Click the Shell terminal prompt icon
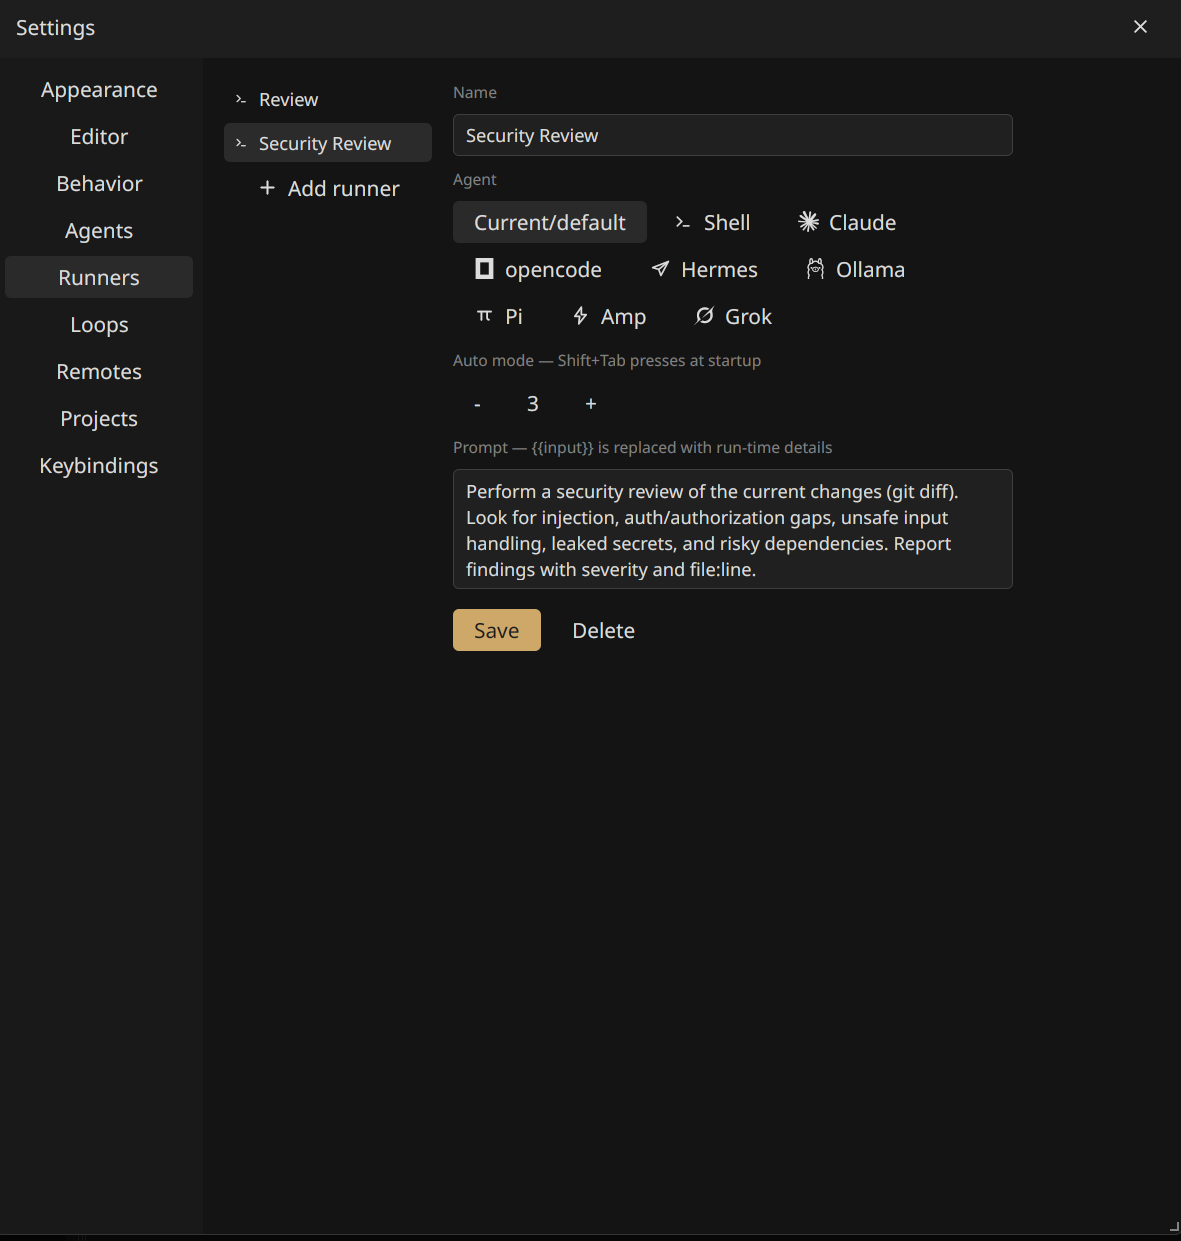 (x=683, y=222)
